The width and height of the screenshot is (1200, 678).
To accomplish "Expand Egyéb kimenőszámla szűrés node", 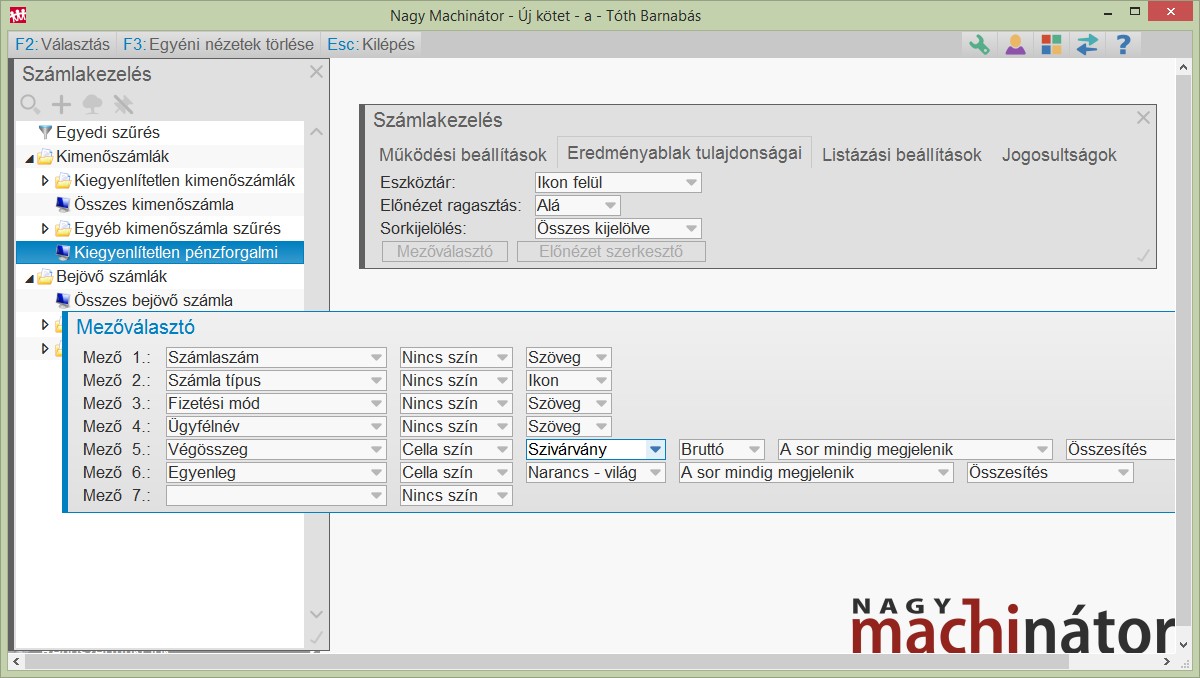I will [45, 229].
